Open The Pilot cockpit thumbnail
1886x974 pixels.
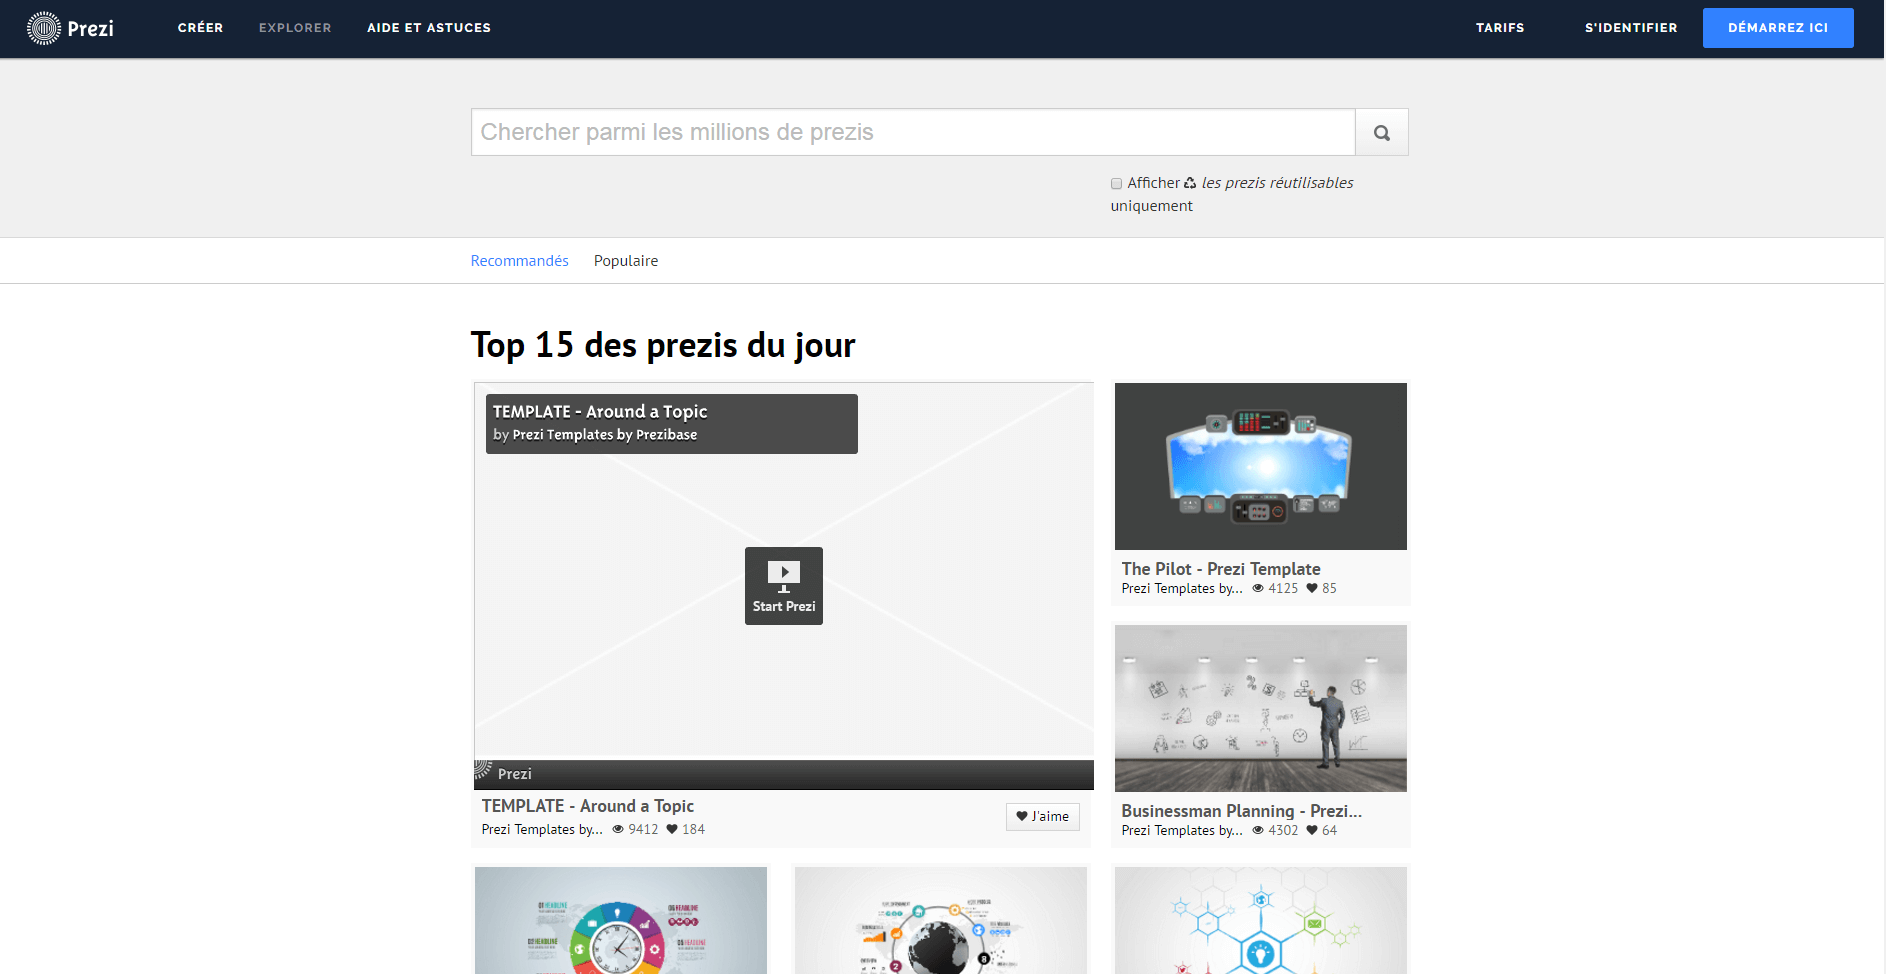pos(1261,466)
